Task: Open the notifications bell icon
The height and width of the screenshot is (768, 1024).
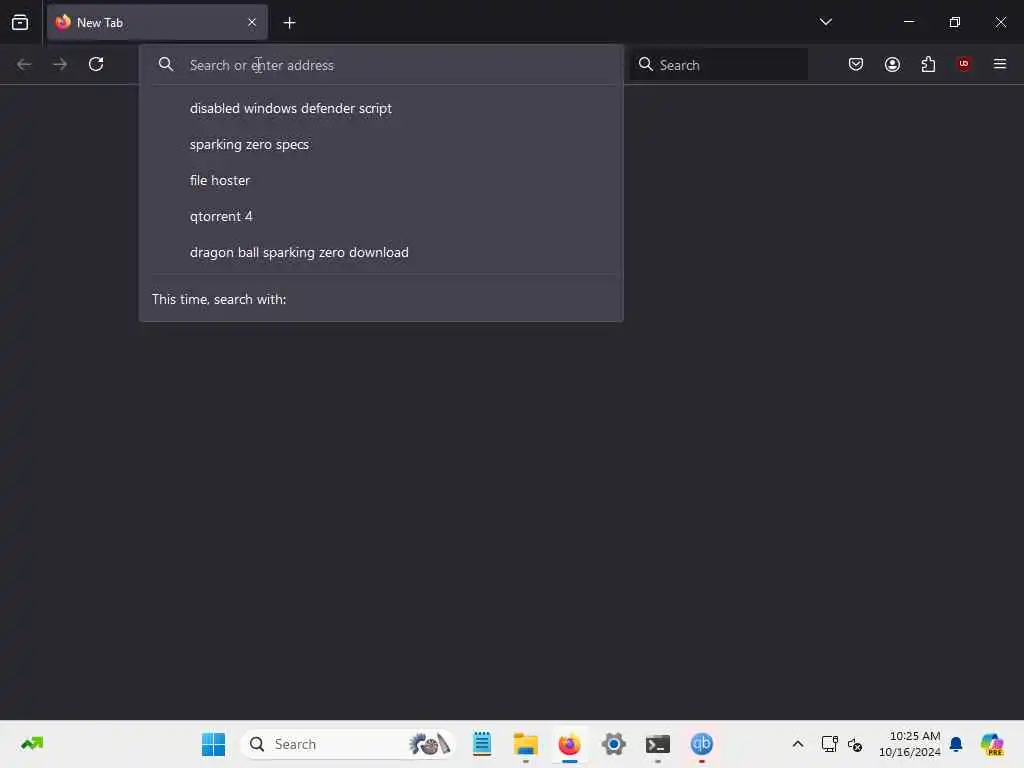Action: [x=956, y=744]
